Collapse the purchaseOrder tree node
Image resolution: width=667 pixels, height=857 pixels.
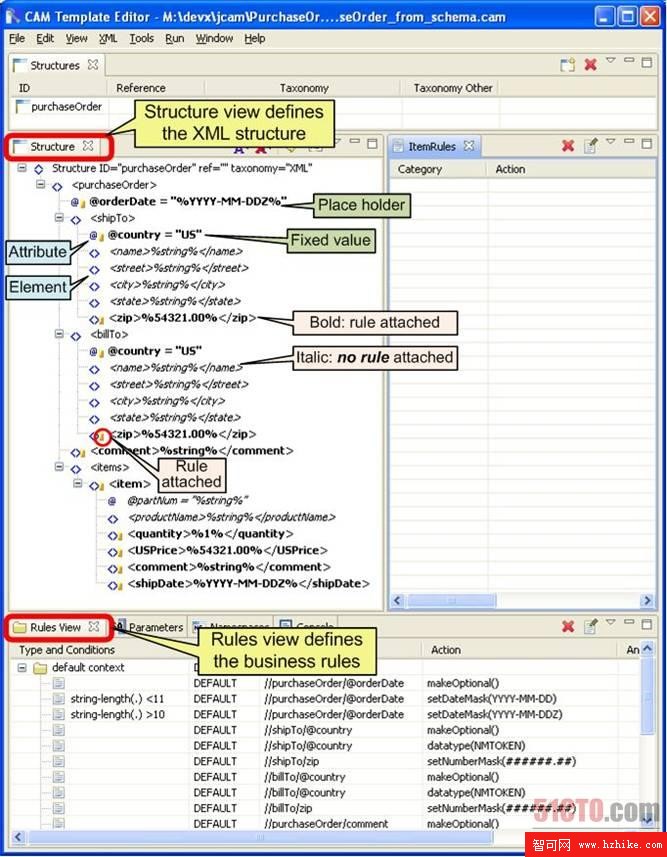tap(42, 185)
